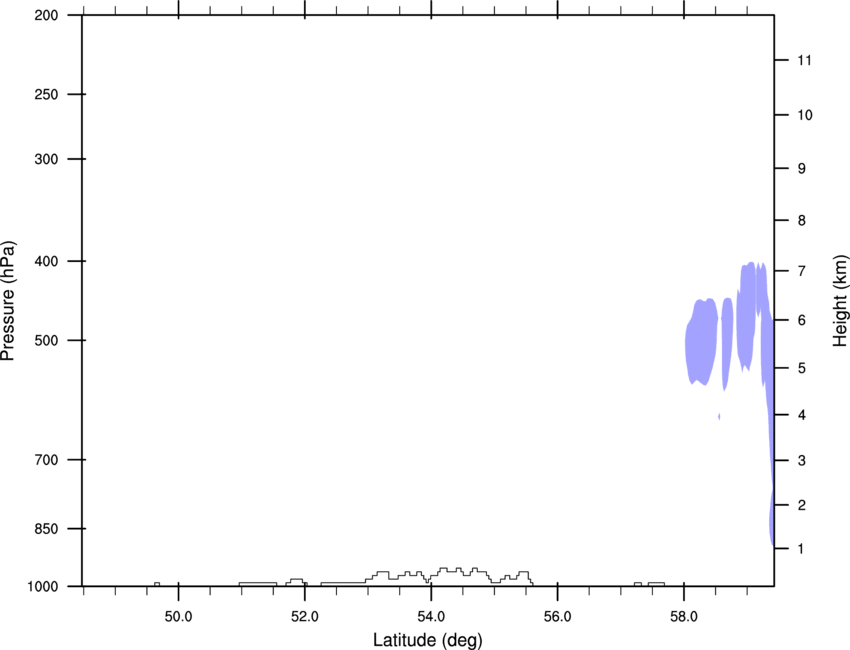Click the 11 km height label
Screen dimensions: 850x650
[805, 60]
